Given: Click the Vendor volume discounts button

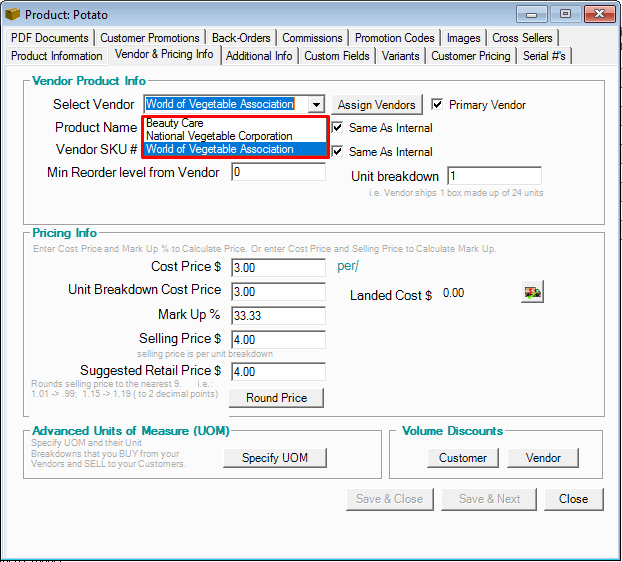Looking at the screenshot, I should [543, 458].
